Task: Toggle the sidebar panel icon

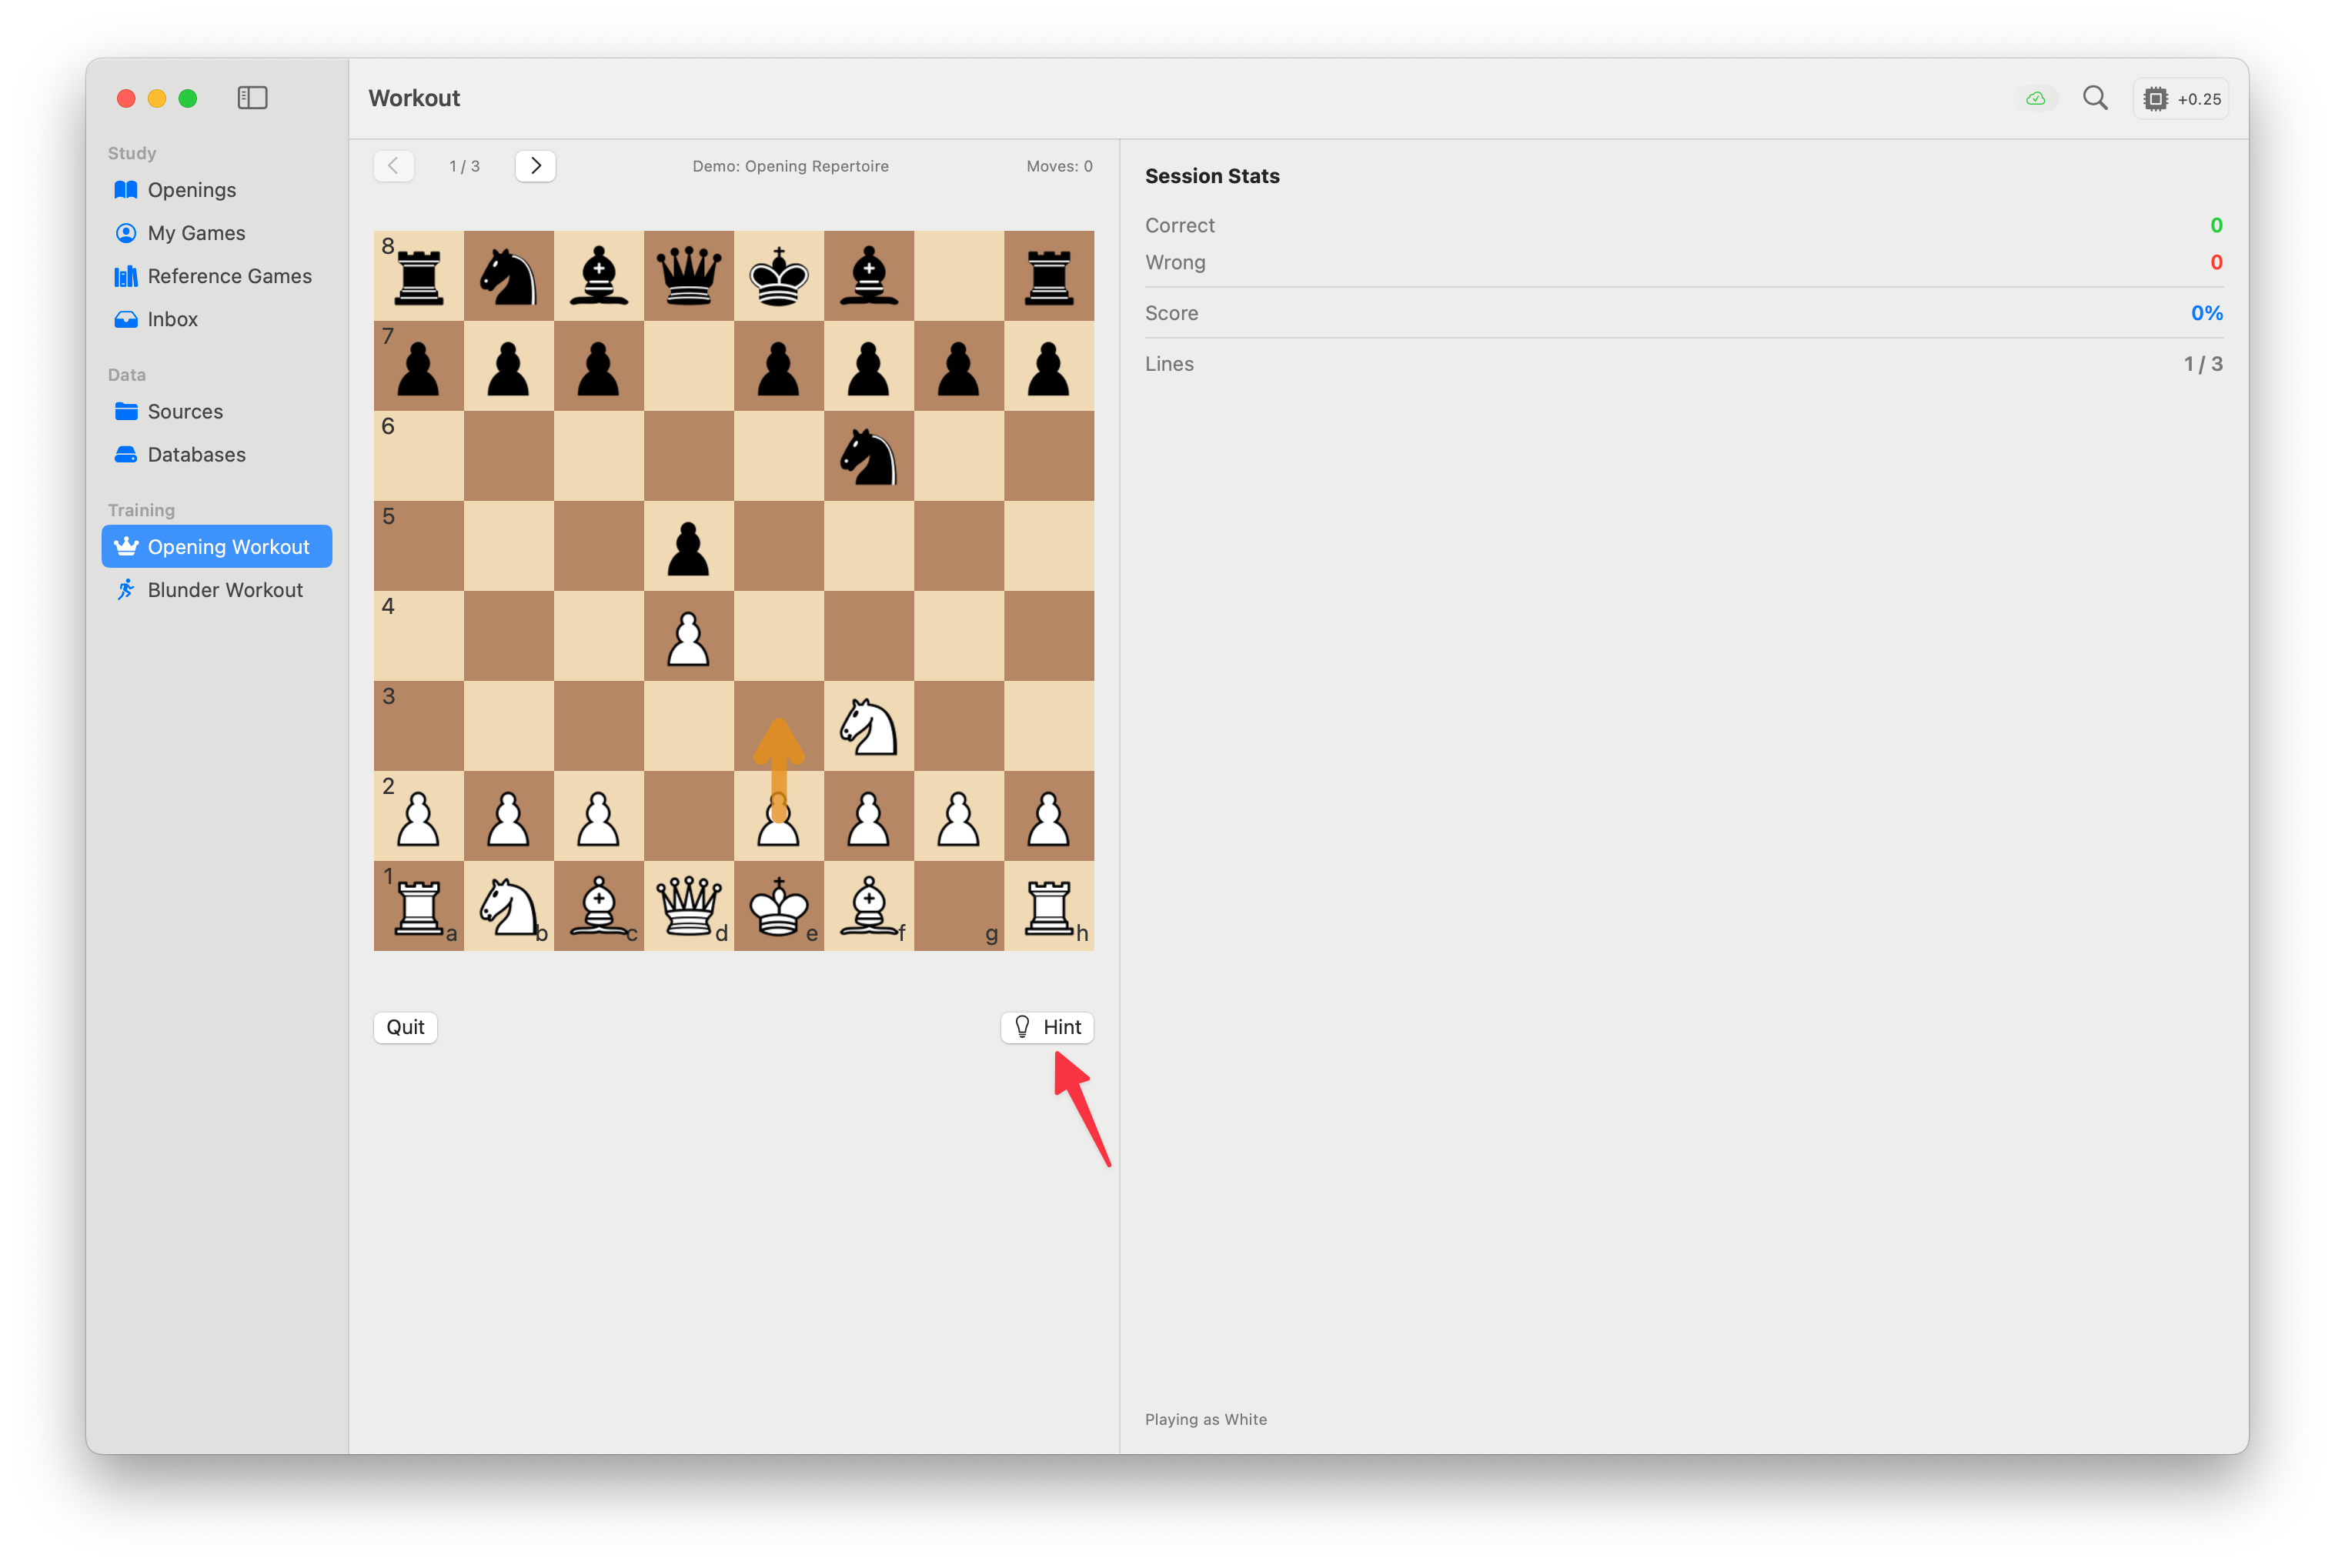Action: [252, 98]
